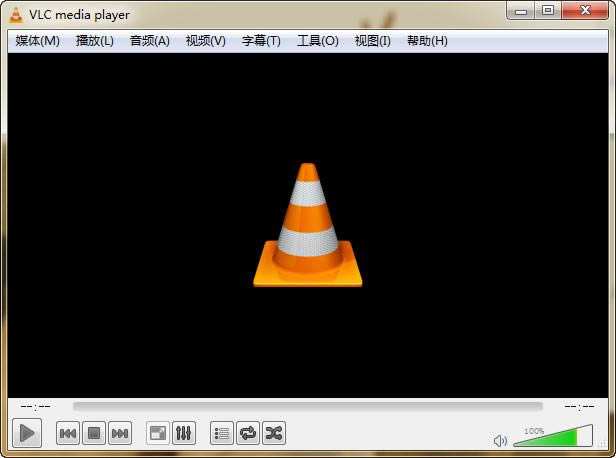Open the 视图(I) menu

pos(372,40)
